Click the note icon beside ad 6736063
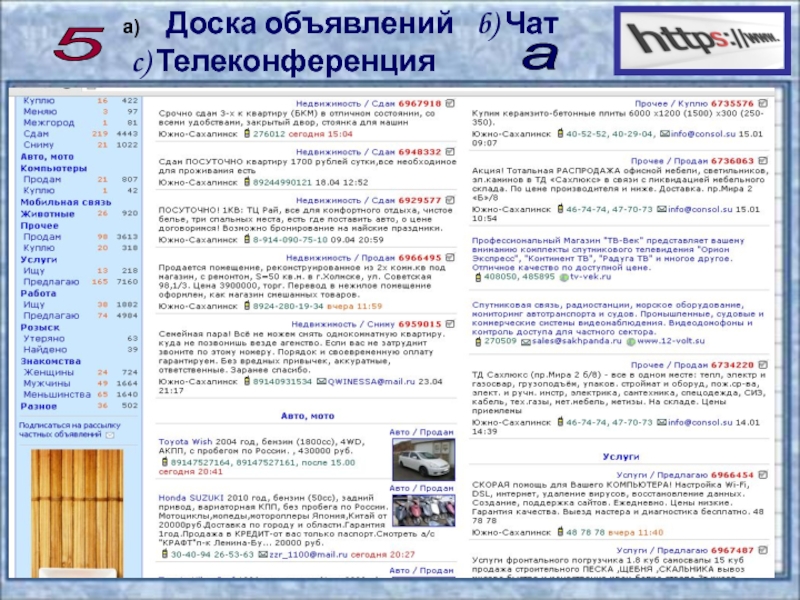The height and width of the screenshot is (600, 800). coord(763,161)
